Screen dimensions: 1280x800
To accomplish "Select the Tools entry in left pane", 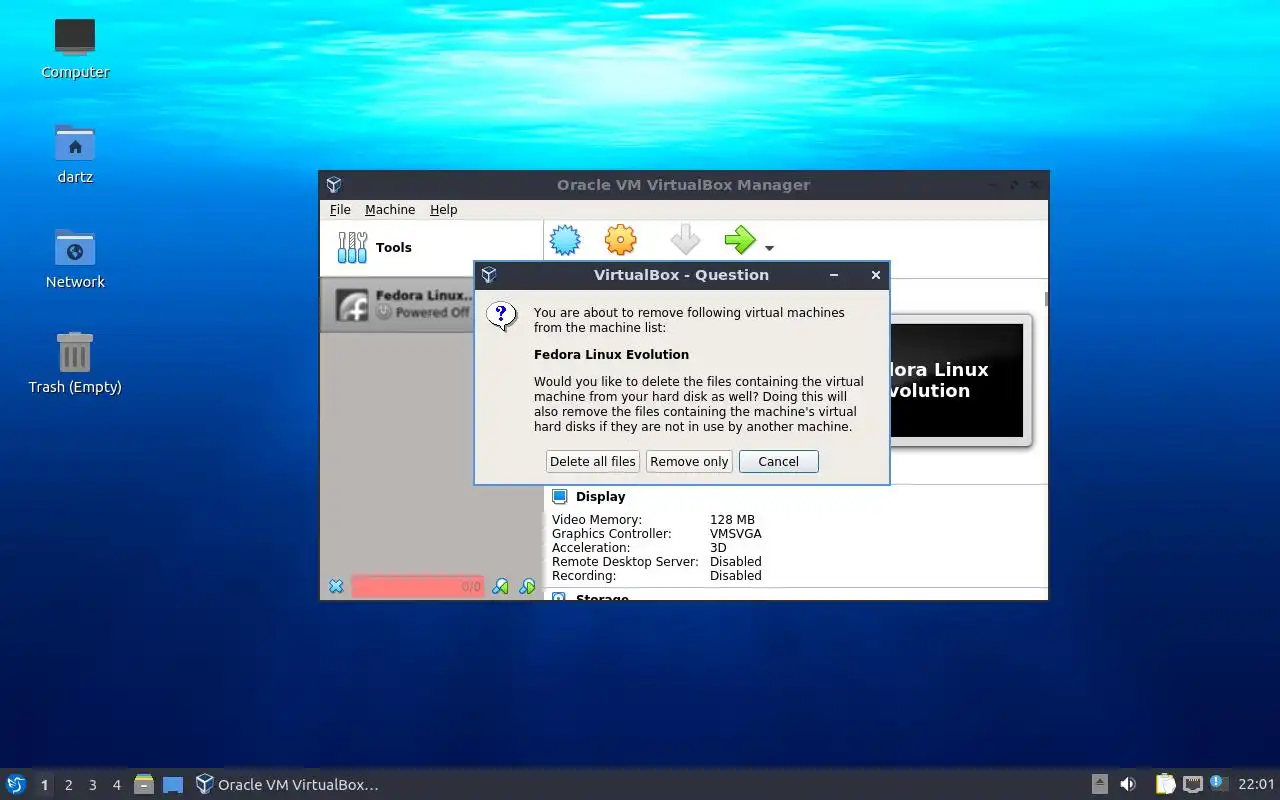I will click(431, 248).
